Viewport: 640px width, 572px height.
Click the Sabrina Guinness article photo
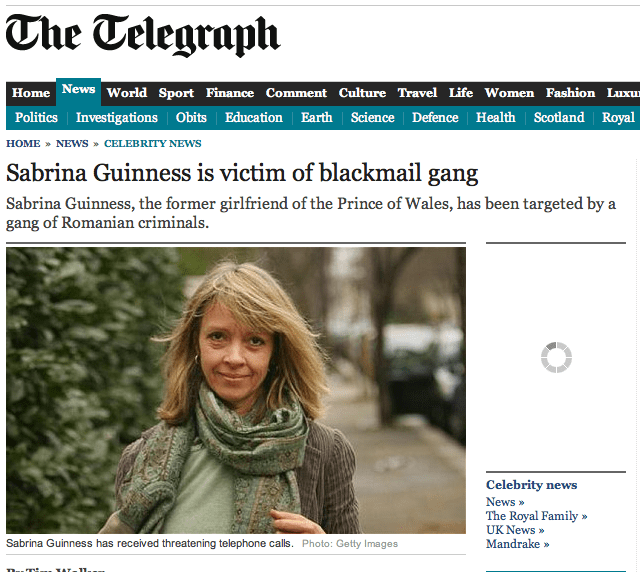pos(236,390)
